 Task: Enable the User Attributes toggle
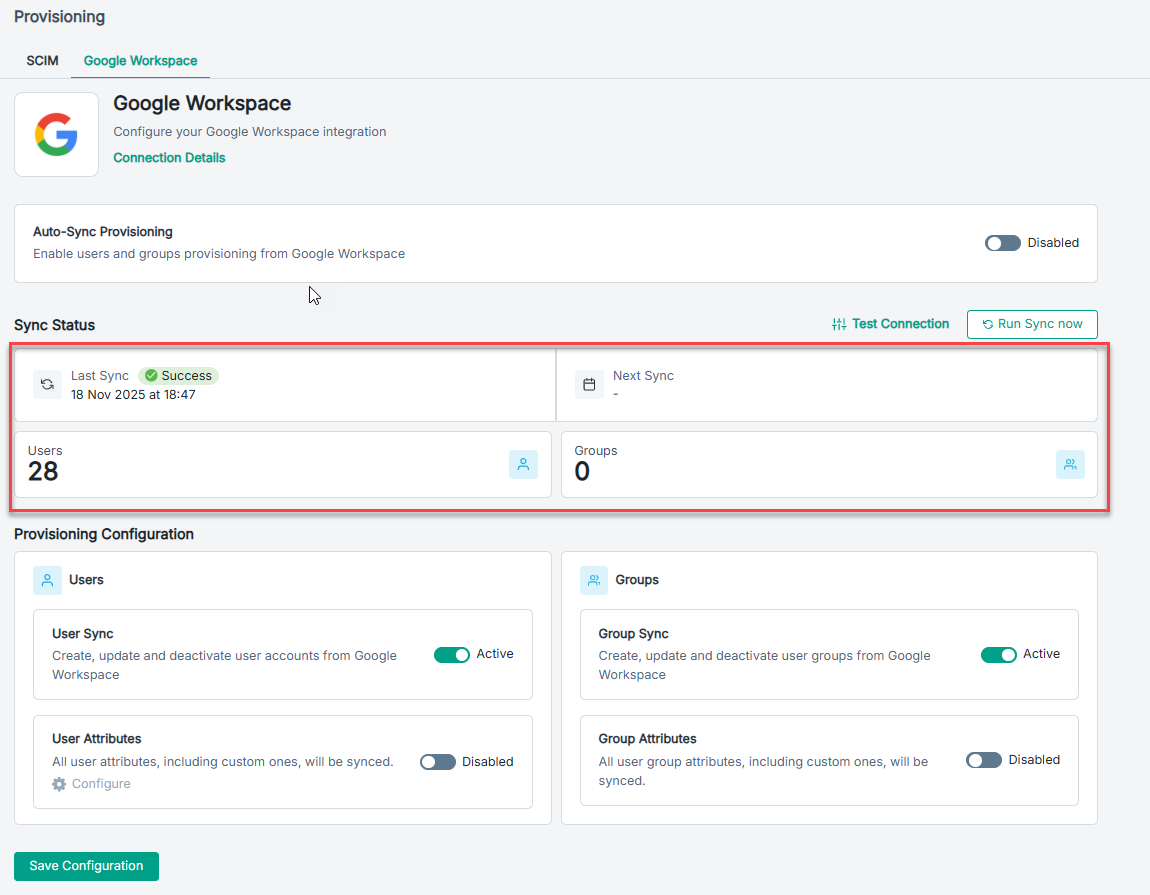tap(438, 762)
